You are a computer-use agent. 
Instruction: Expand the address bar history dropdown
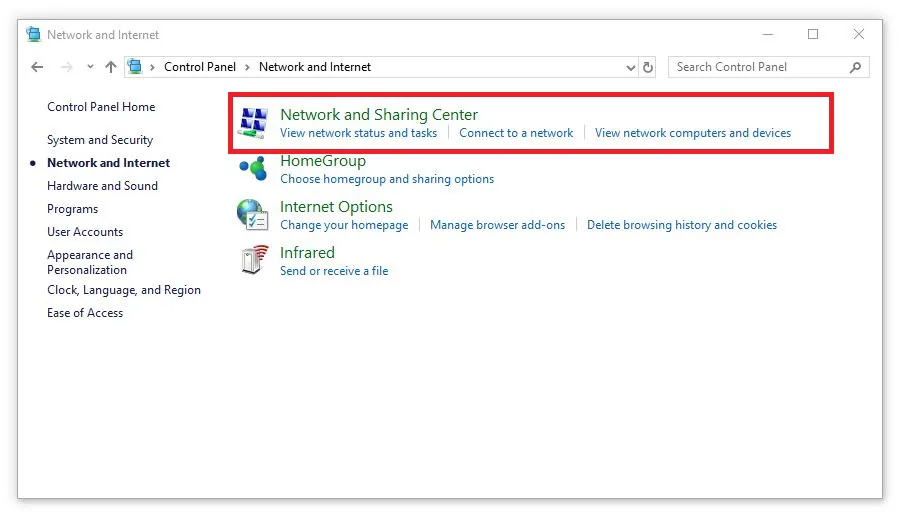(631, 68)
